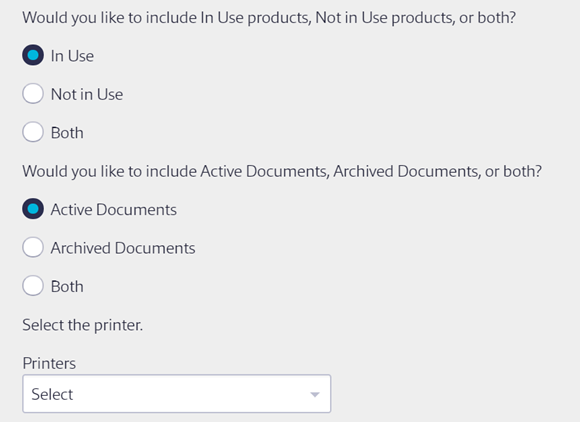580x422 pixels.
Task: Click the "Archived Documents" label text
Action: coord(123,248)
